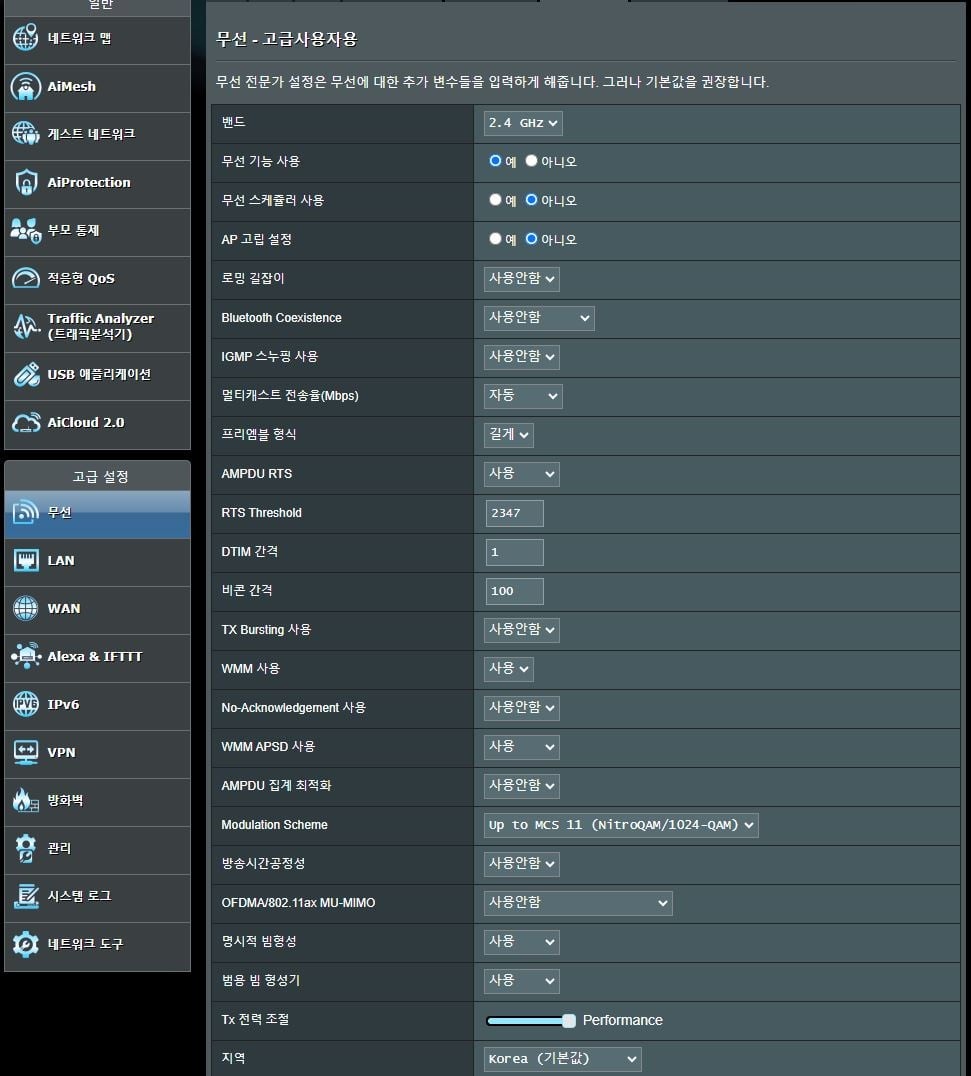Image resolution: width=971 pixels, height=1076 pixels.
Task: Click the RTS Threshold input field
Action: coord(514,513)
